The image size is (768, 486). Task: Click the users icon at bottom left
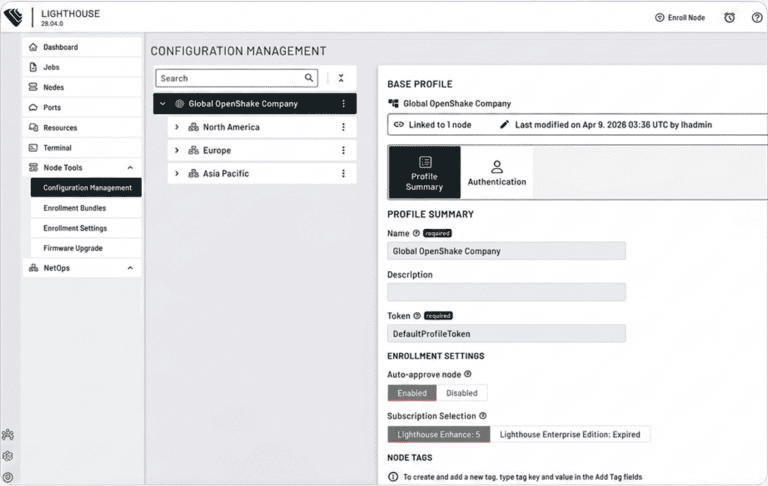(8, 435)
